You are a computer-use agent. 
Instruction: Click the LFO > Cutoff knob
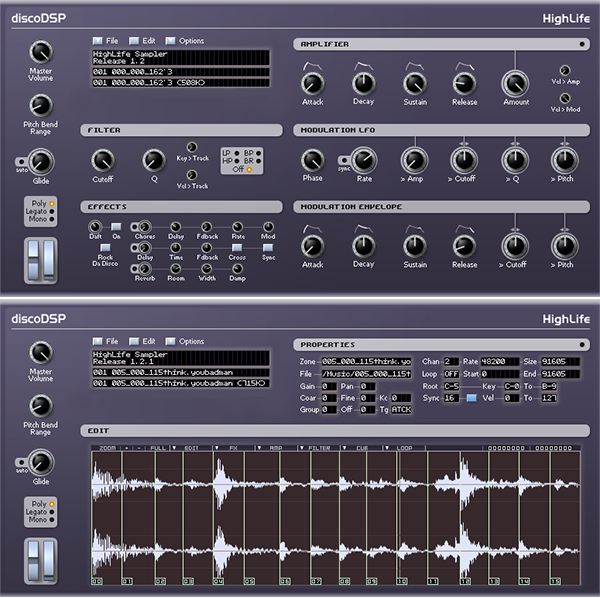(x=464, y=160)
